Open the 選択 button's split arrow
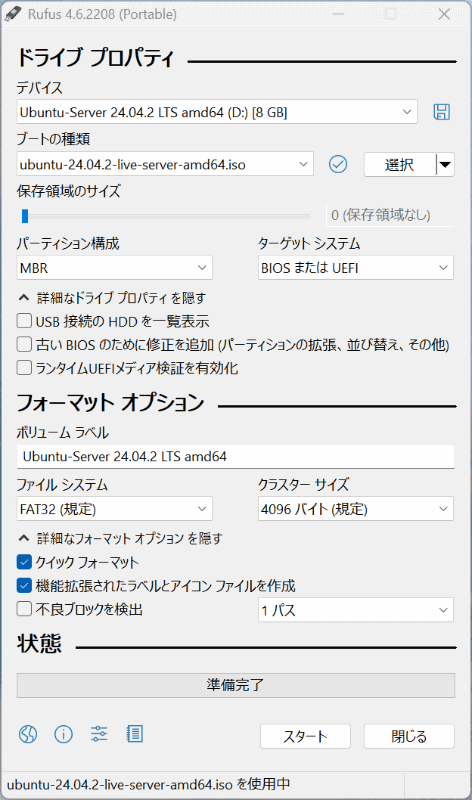The height and width of the screenshot is (800, 472). (x=445, y=165)
